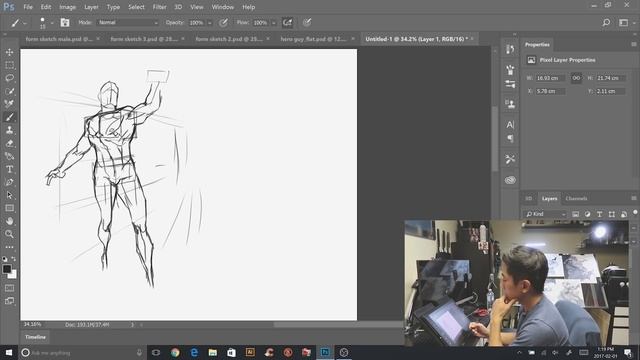Turn layer filtering on or off
This screenshot has width=640, height=360.
635,213
